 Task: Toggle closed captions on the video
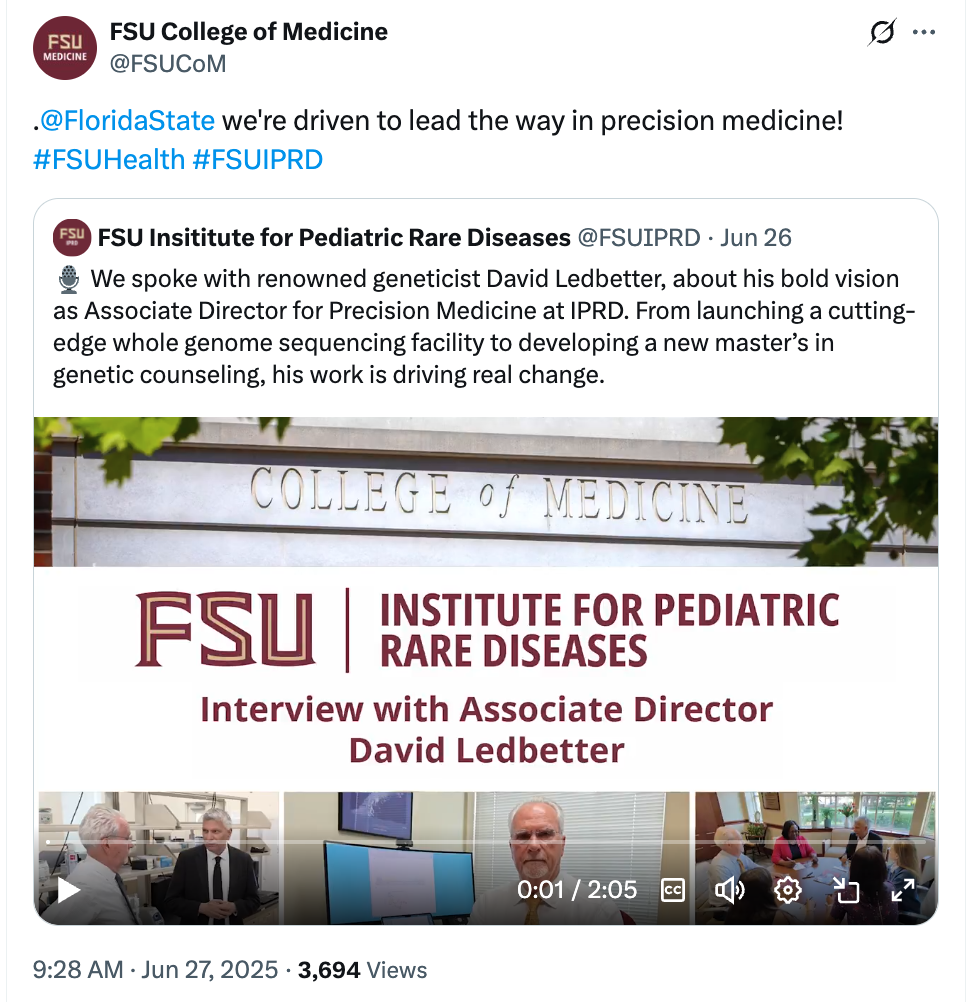674,889
